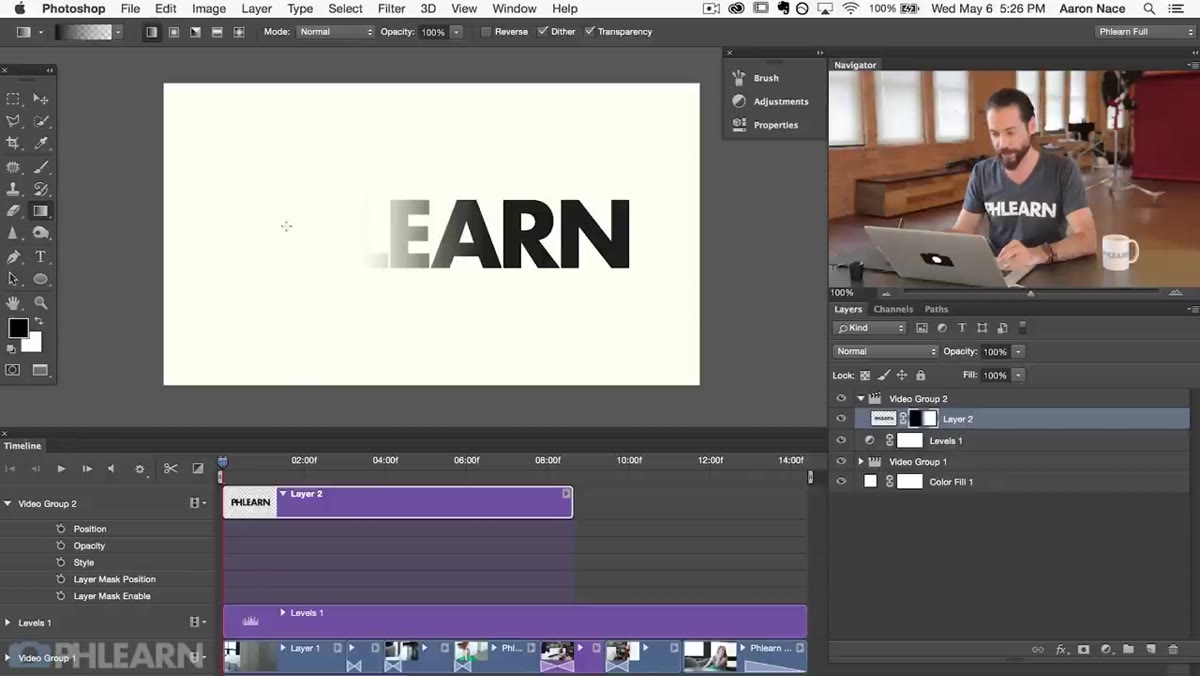Click the foreground color swatch
This screenshot has height=676, width=1200.
click(17, 328)
